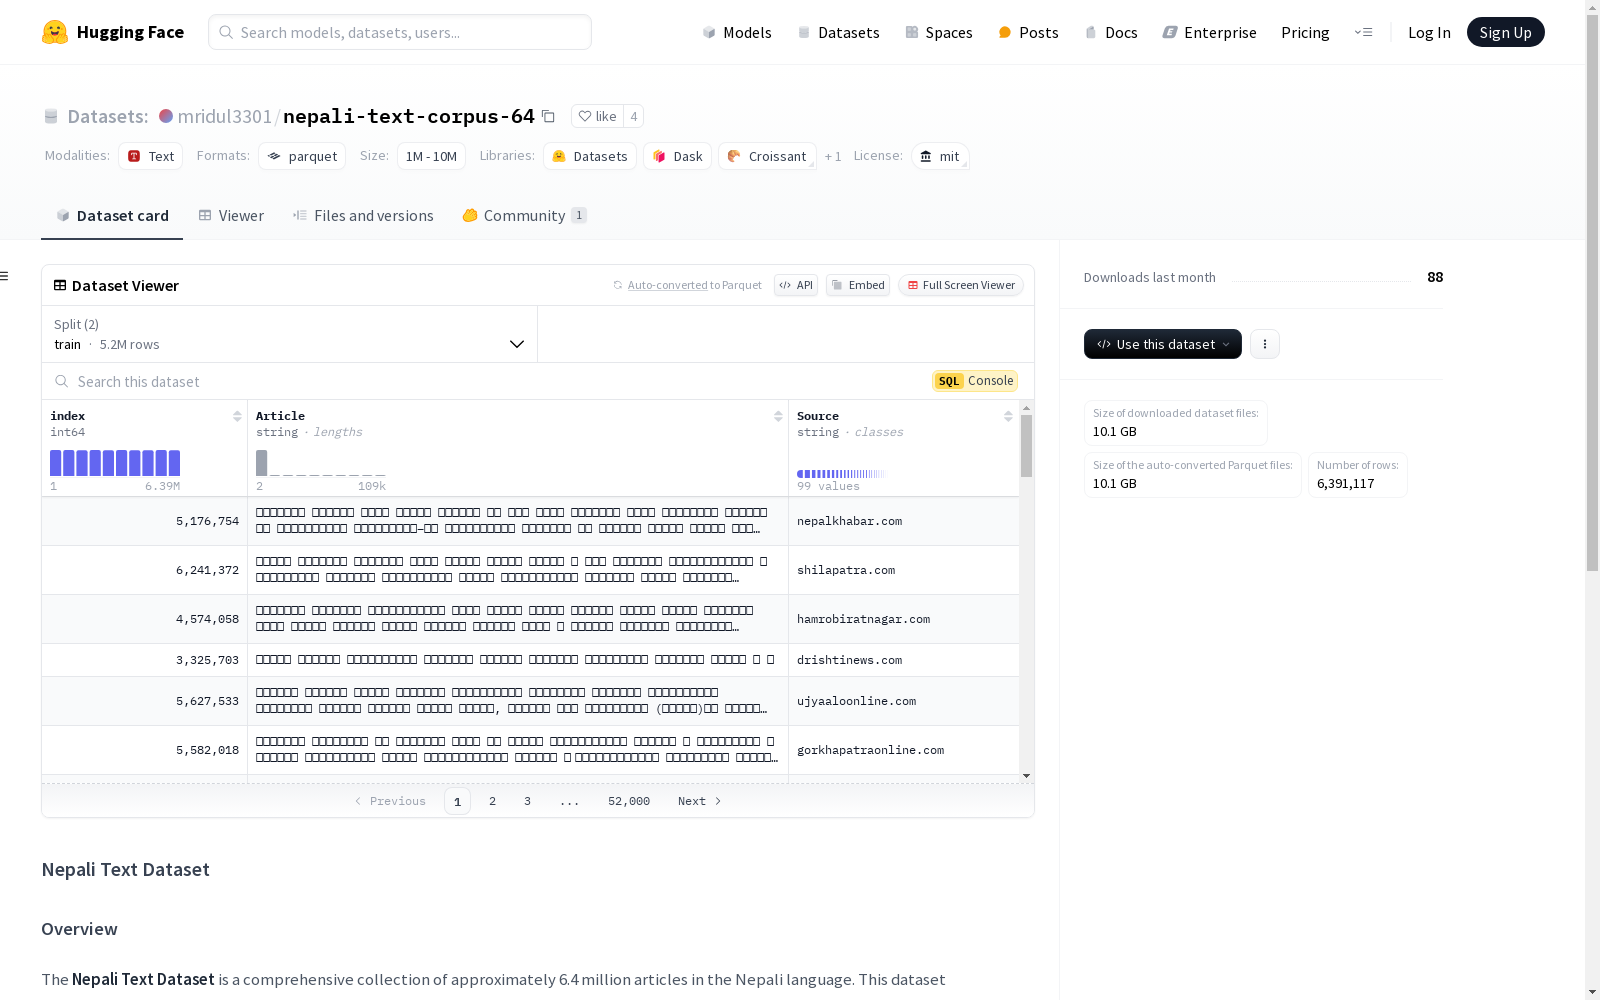Click the mridul3301 user avatar icon
This screenshot has height=1000, width=1600.
[166, 116]
